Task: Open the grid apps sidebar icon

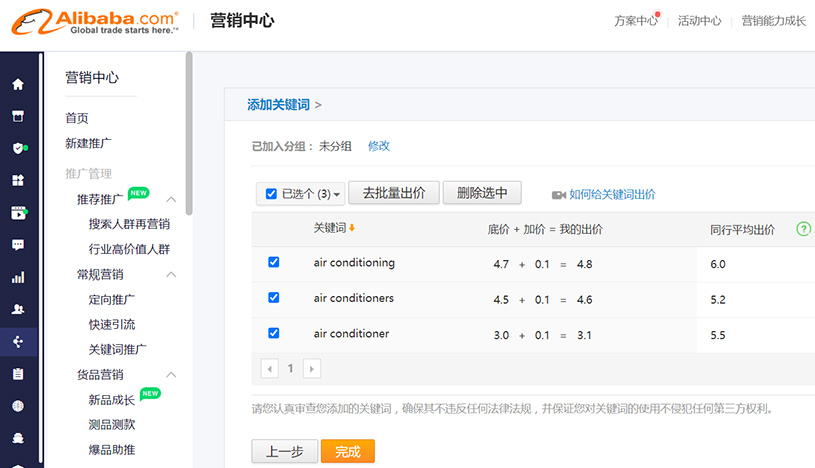Action: click(18, 180)
